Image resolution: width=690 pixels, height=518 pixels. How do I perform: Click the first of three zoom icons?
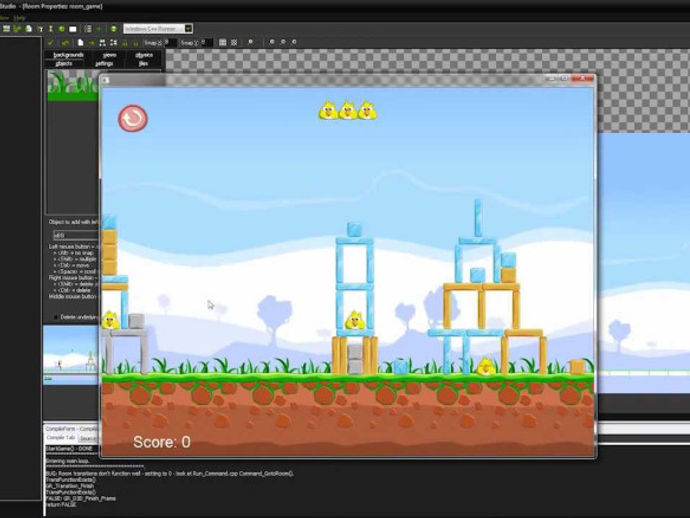tap(272, 42)
